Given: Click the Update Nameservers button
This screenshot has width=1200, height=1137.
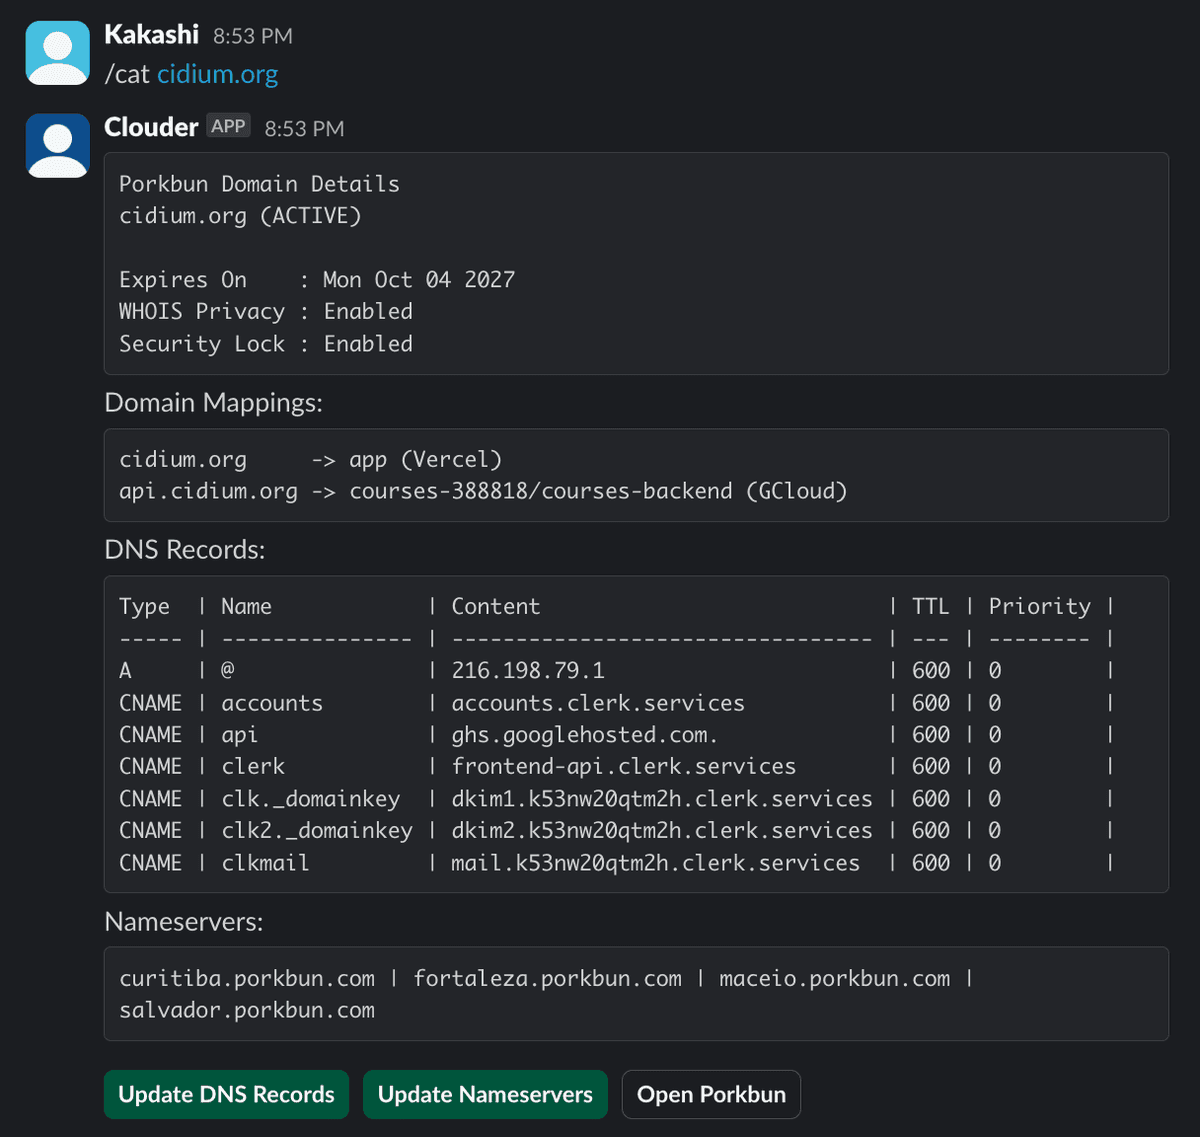Looking at the screenshot, I should click(x=485, y=1094).
